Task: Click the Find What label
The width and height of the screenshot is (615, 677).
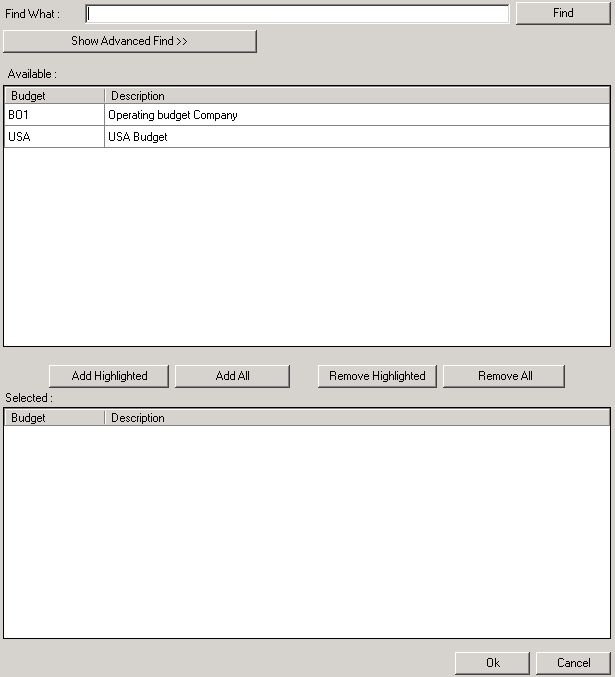Action: [33, 14]
